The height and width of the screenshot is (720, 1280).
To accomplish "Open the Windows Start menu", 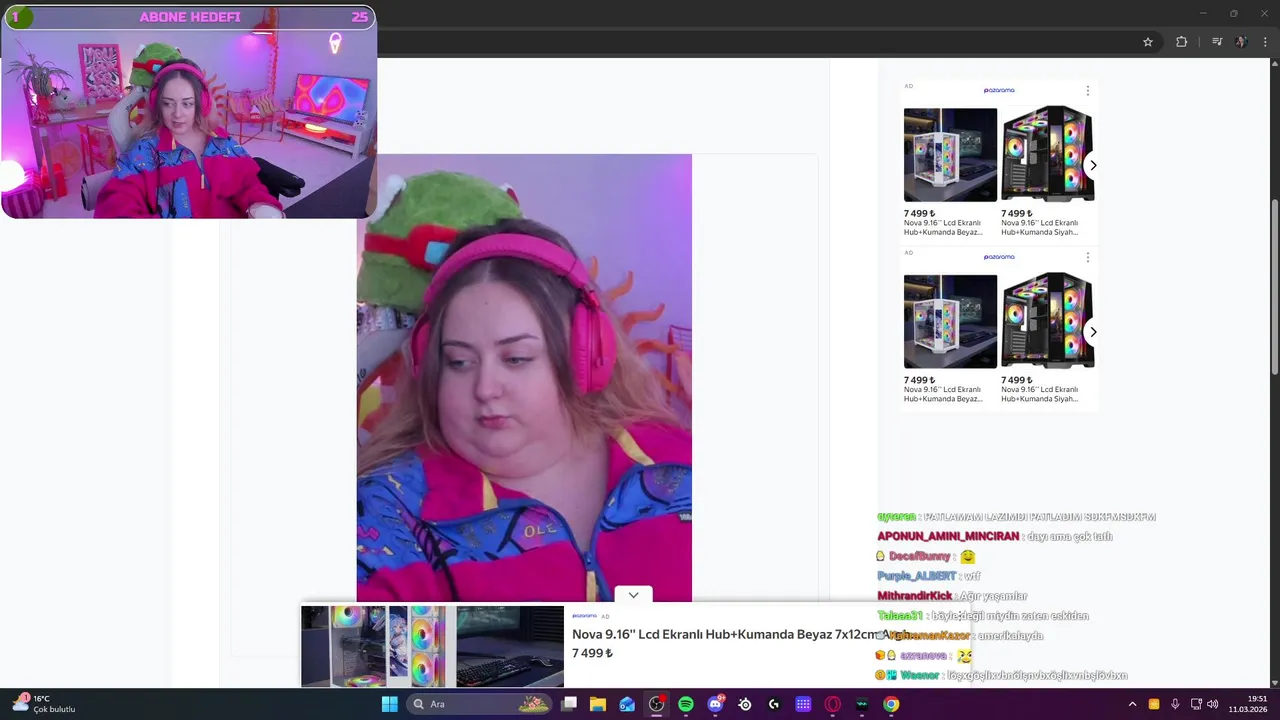I will click(x=390, y=704).
